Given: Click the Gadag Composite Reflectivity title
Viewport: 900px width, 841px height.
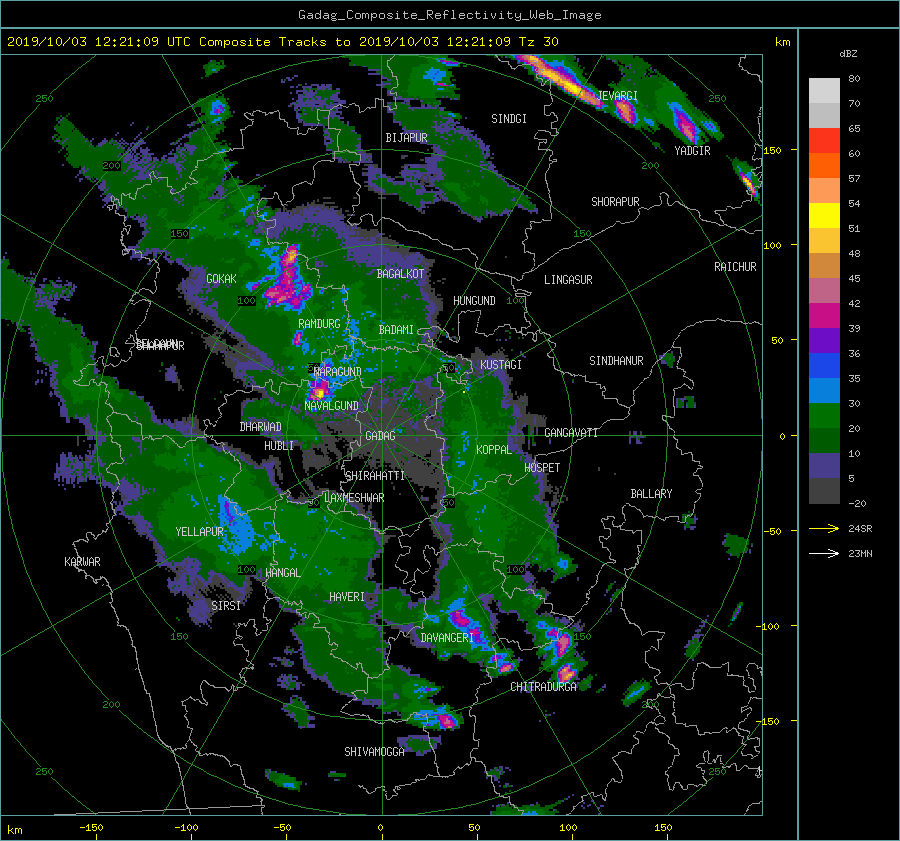Looking at the screenshot, I should point(449,15).
